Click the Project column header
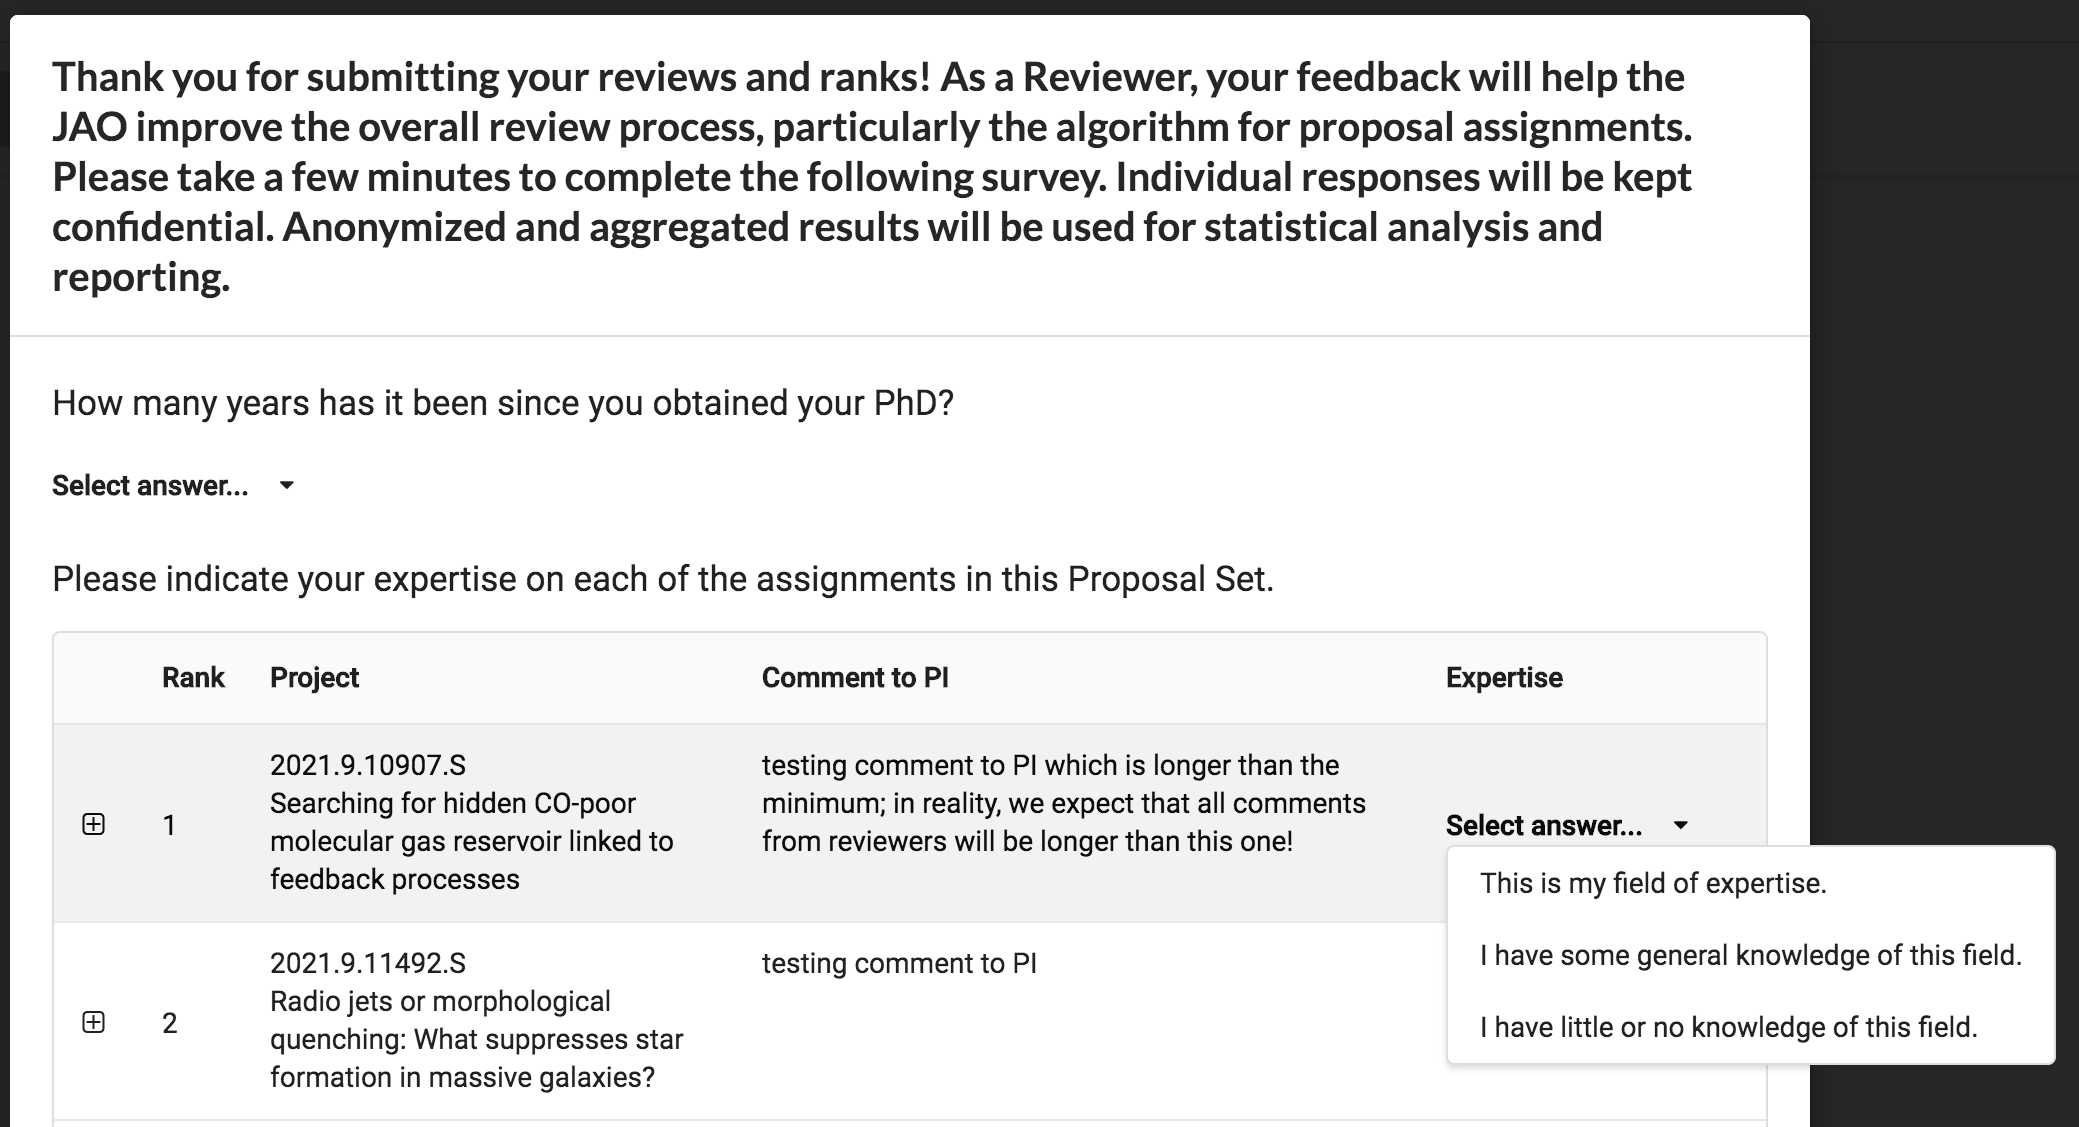The height and width of the screenshot is (1127, 2079). (314, 678)
